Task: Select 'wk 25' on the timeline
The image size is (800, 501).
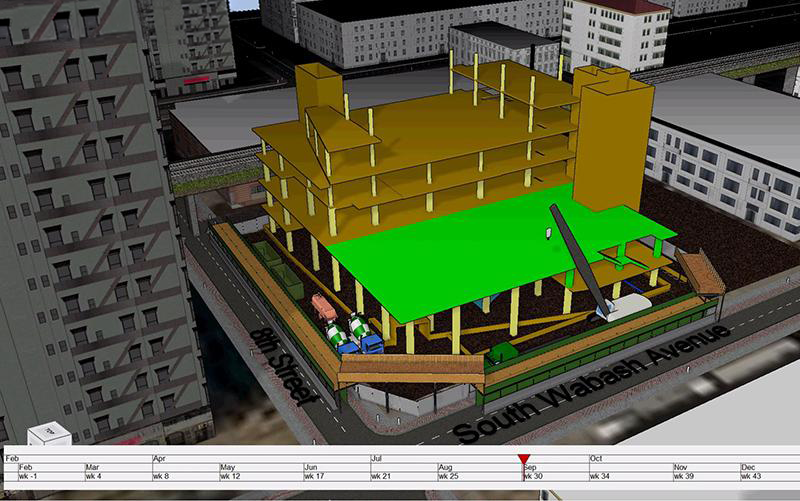Action: (x=448, y=477)
